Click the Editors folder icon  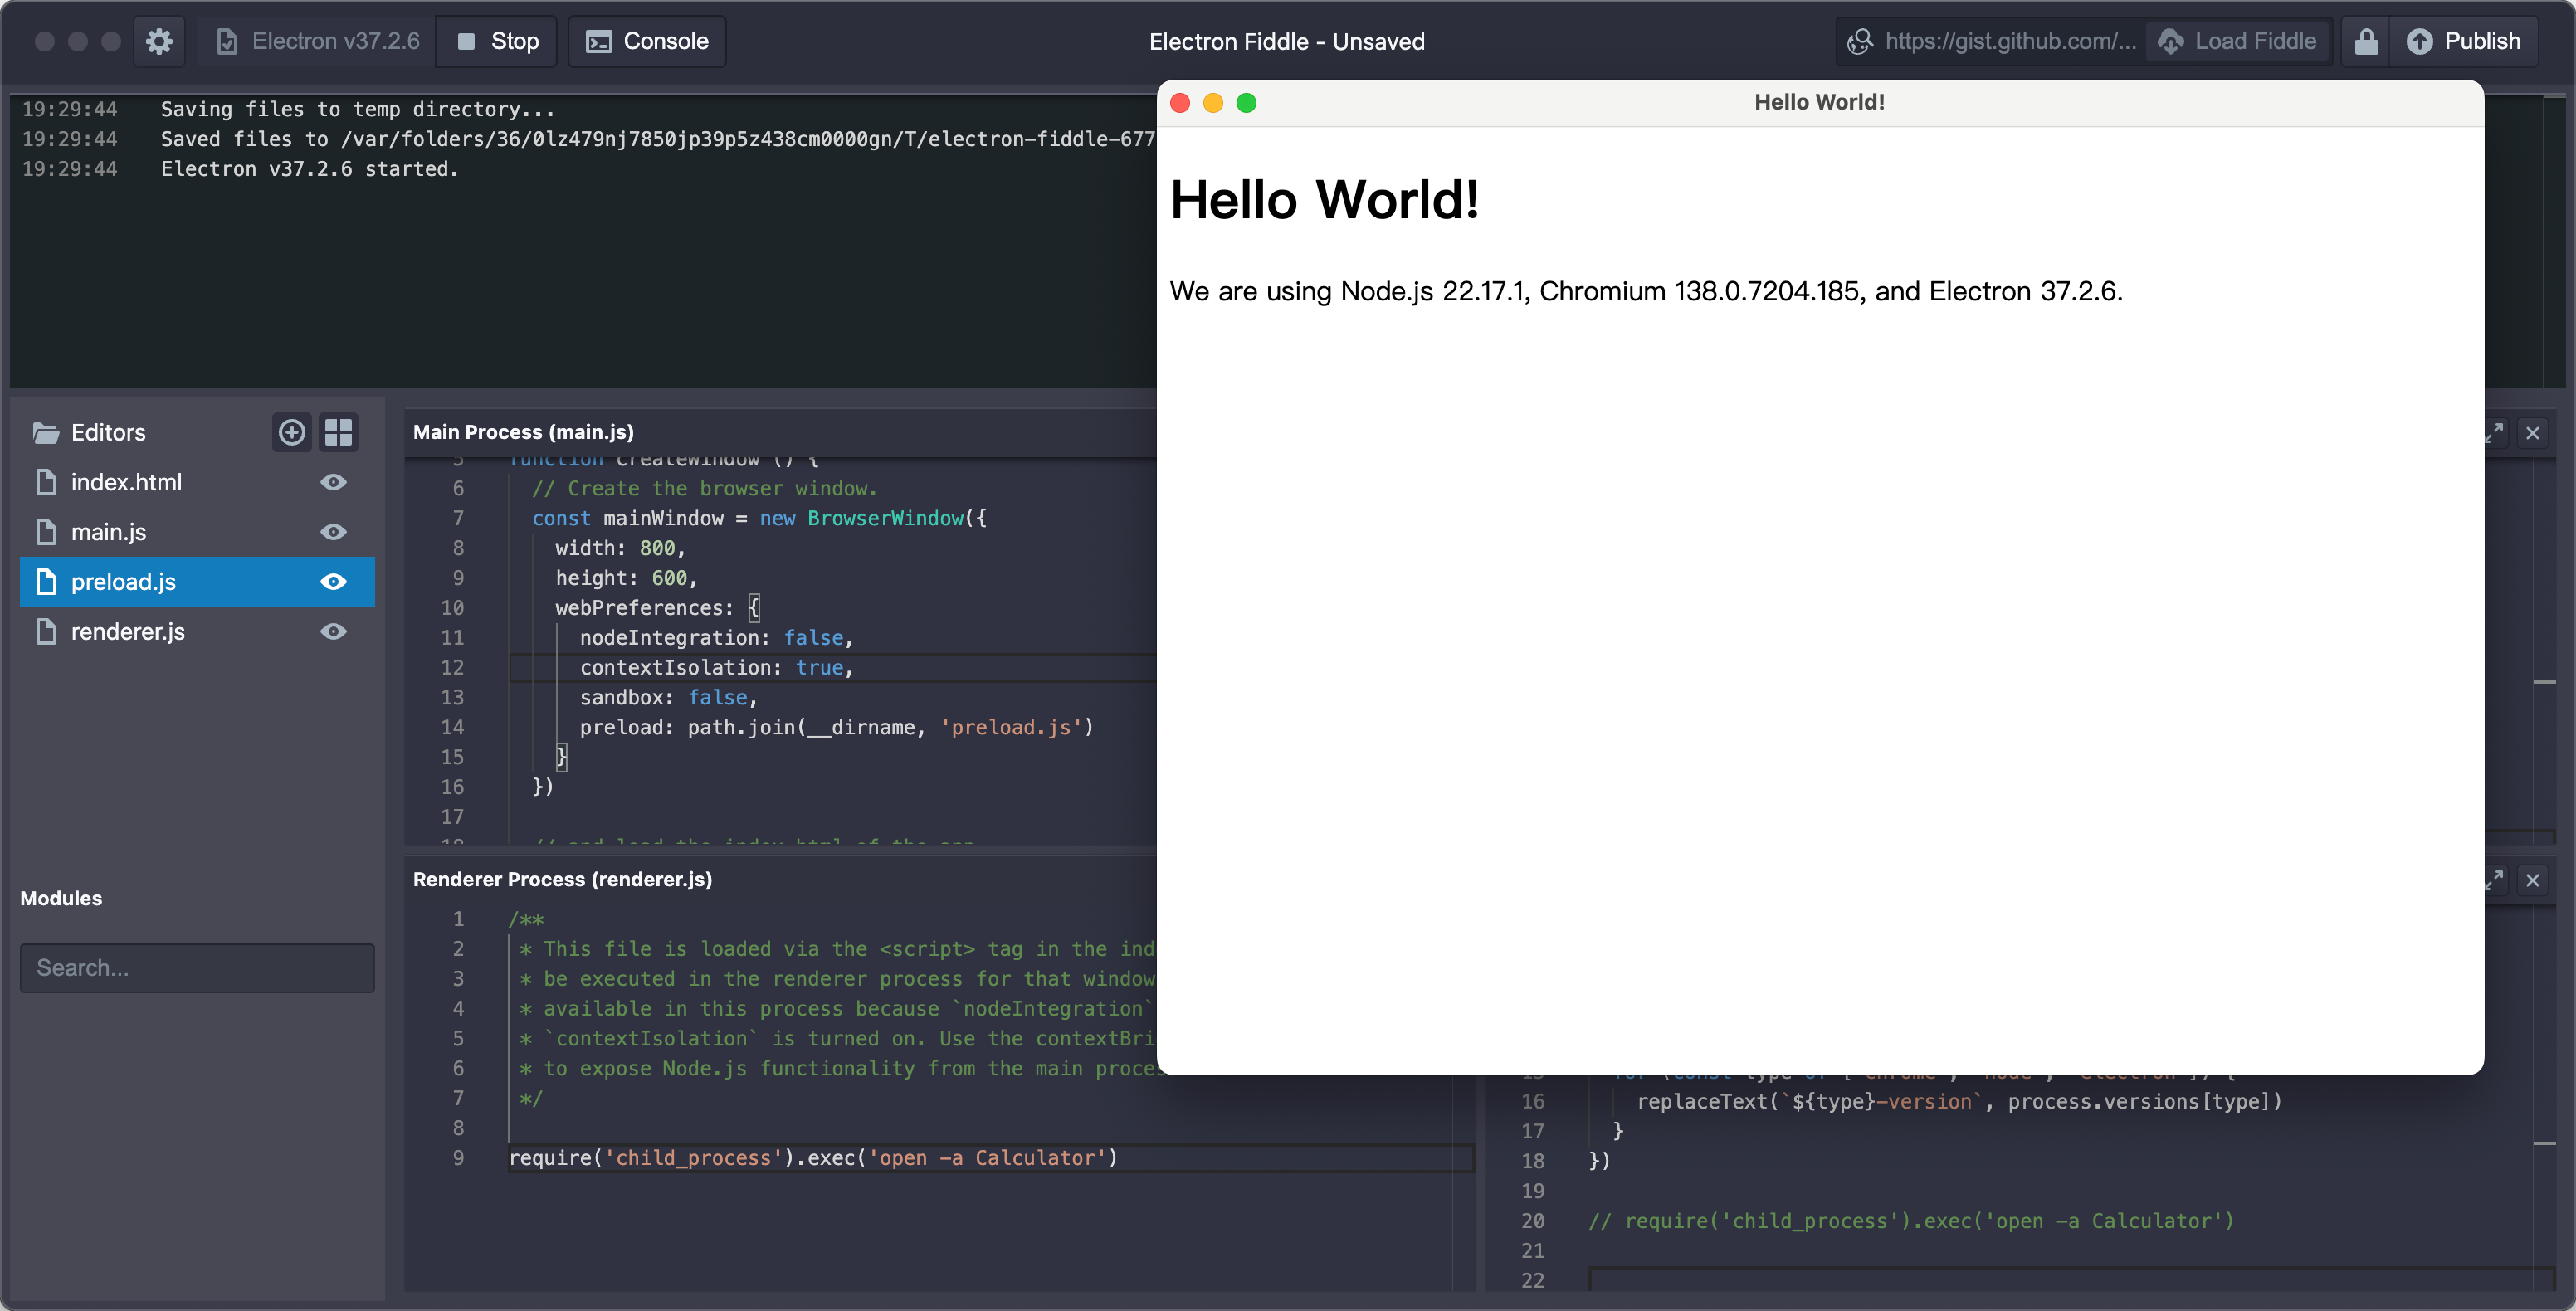pyautogui.click(x=46, y=432)
